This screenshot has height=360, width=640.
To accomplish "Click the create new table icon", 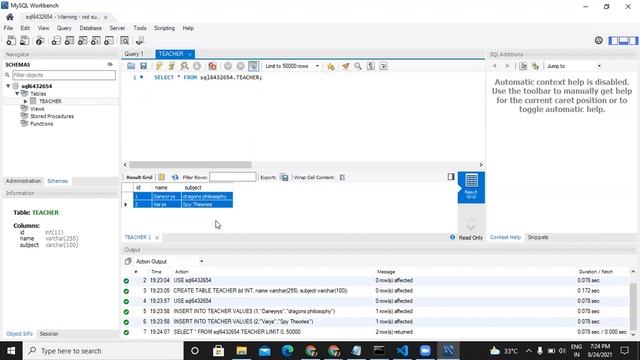I will click(x=69, y=40).
